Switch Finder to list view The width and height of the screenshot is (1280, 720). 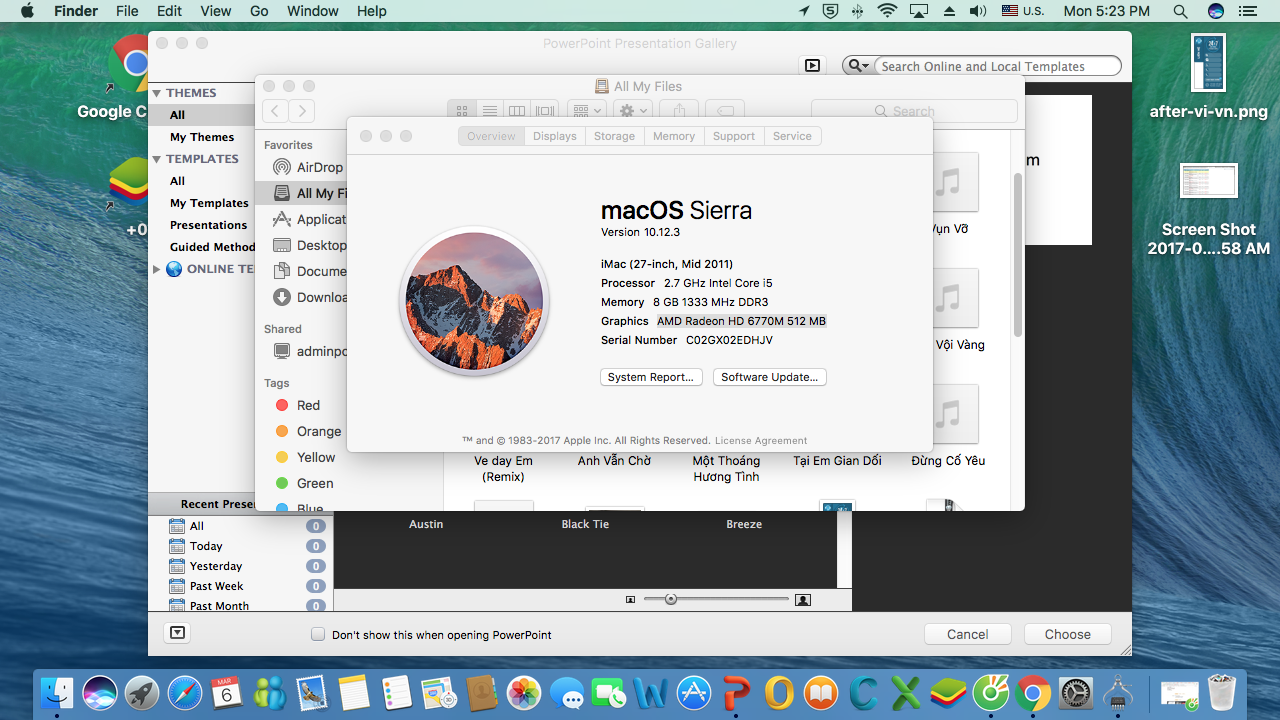pos(489,111)
